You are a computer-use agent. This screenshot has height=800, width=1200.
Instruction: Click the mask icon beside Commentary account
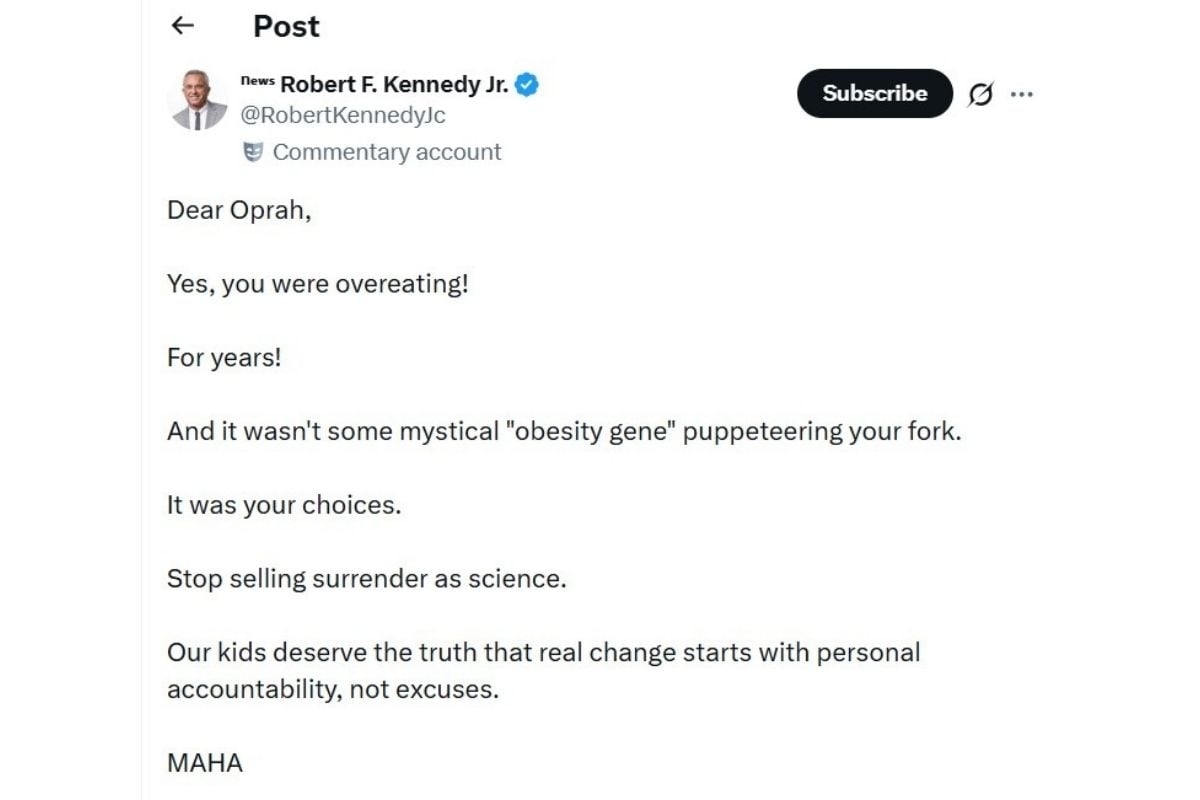(253, 152)
